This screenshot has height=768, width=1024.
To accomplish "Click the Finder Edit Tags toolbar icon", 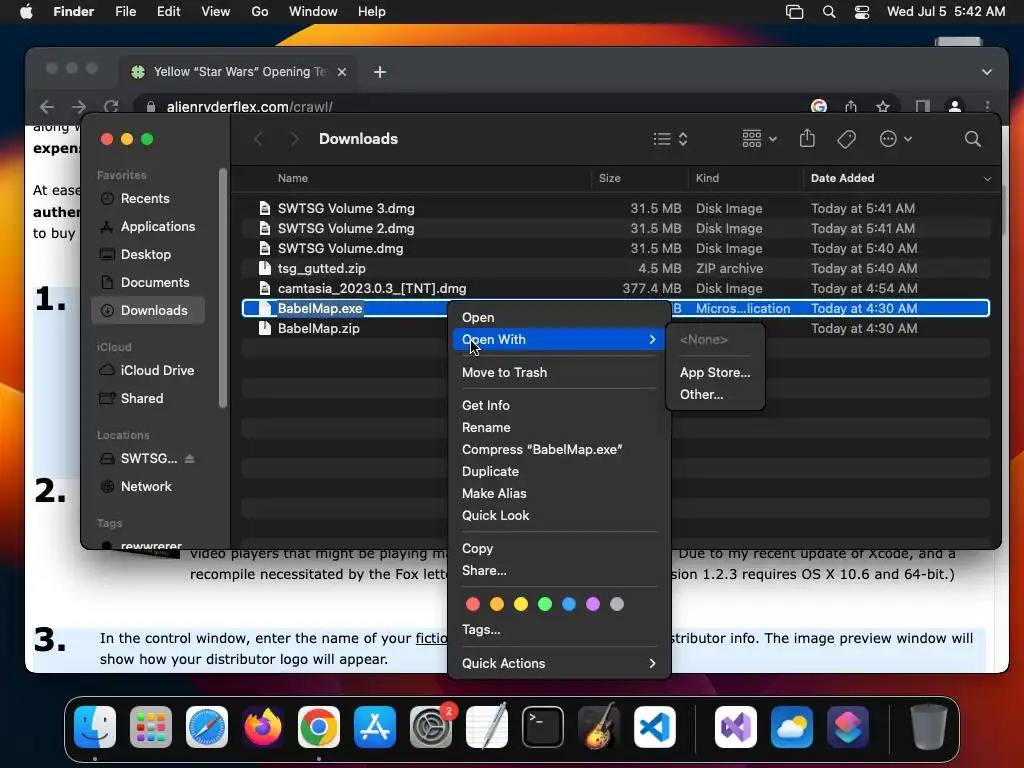I will coord(846,138).
